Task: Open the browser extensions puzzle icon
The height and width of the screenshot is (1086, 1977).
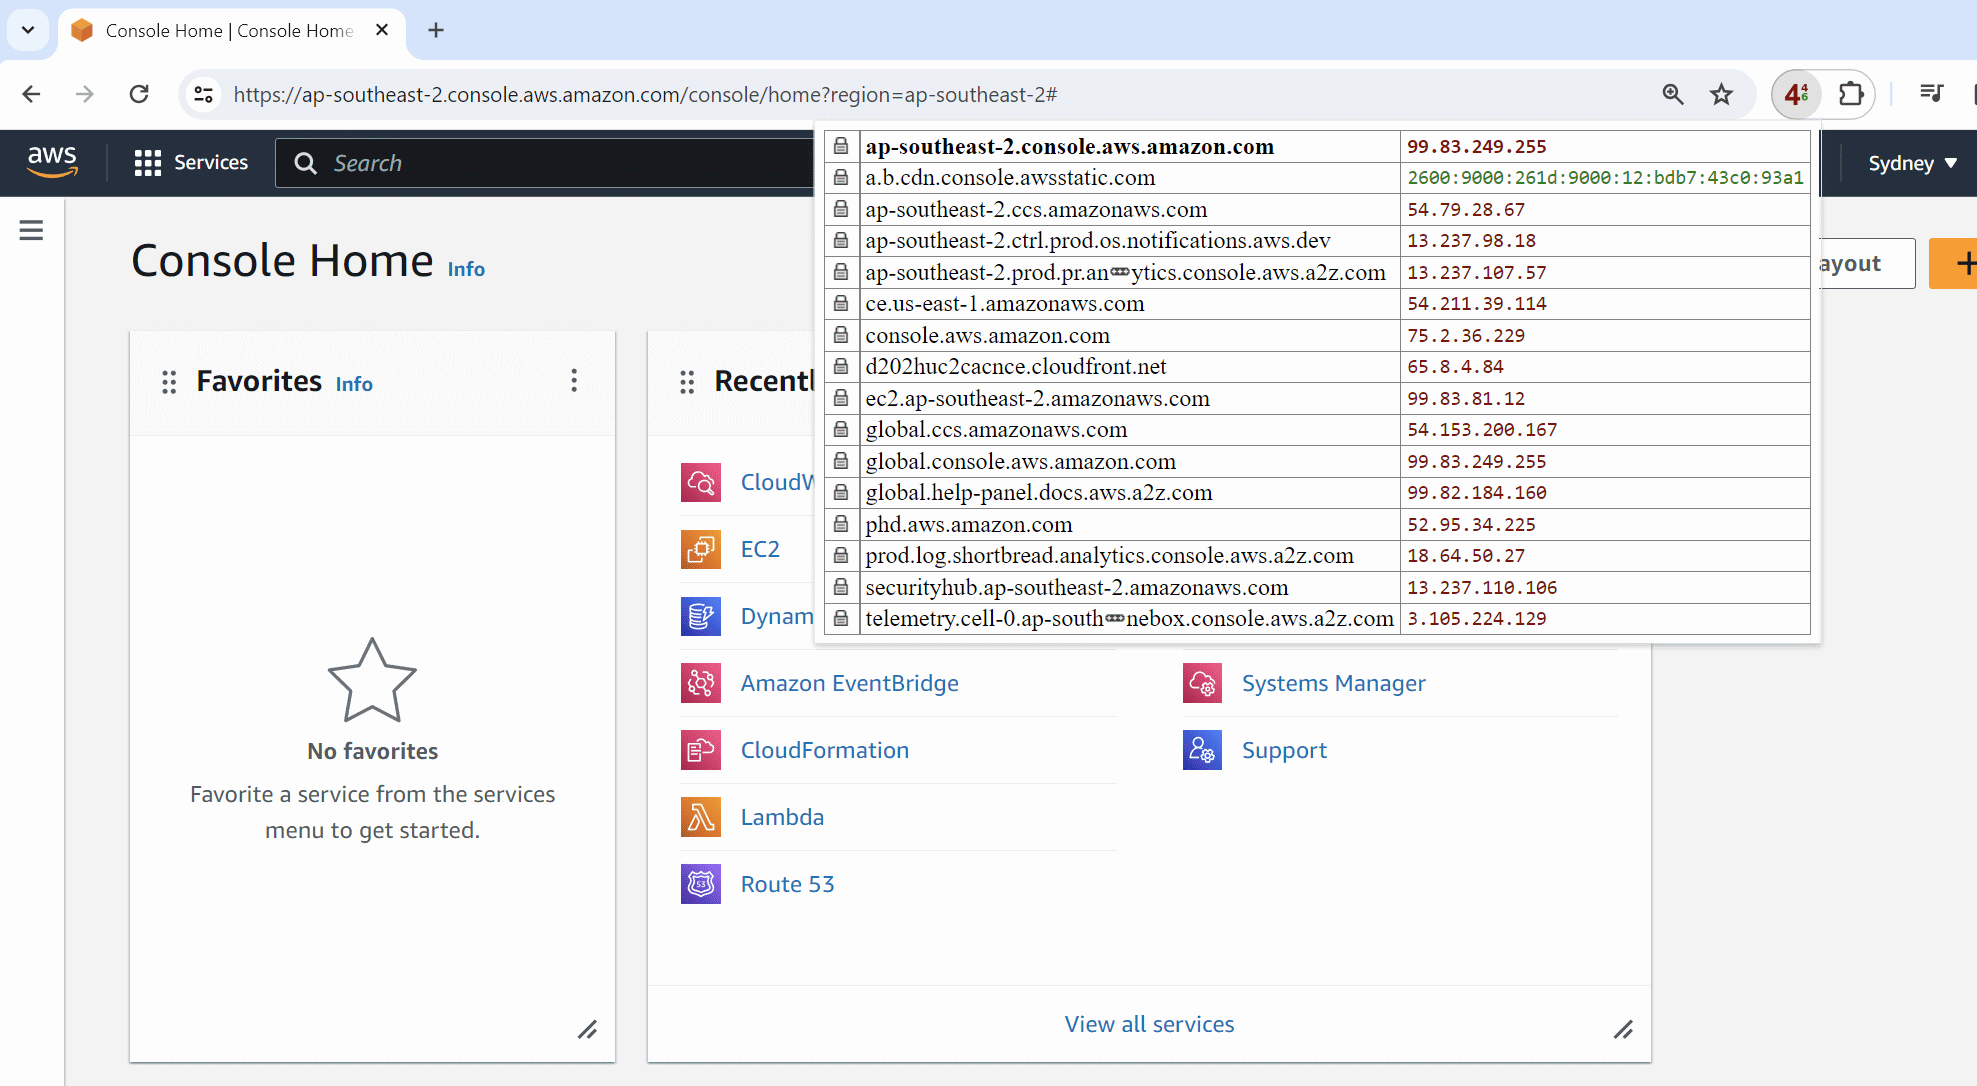Action: coord(1850,94)
